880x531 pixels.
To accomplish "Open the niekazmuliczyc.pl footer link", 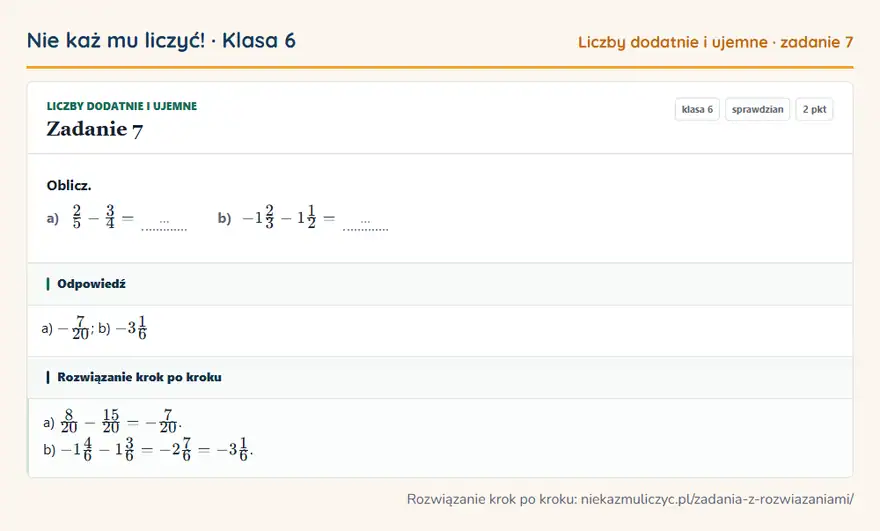I will coord(717,499).
